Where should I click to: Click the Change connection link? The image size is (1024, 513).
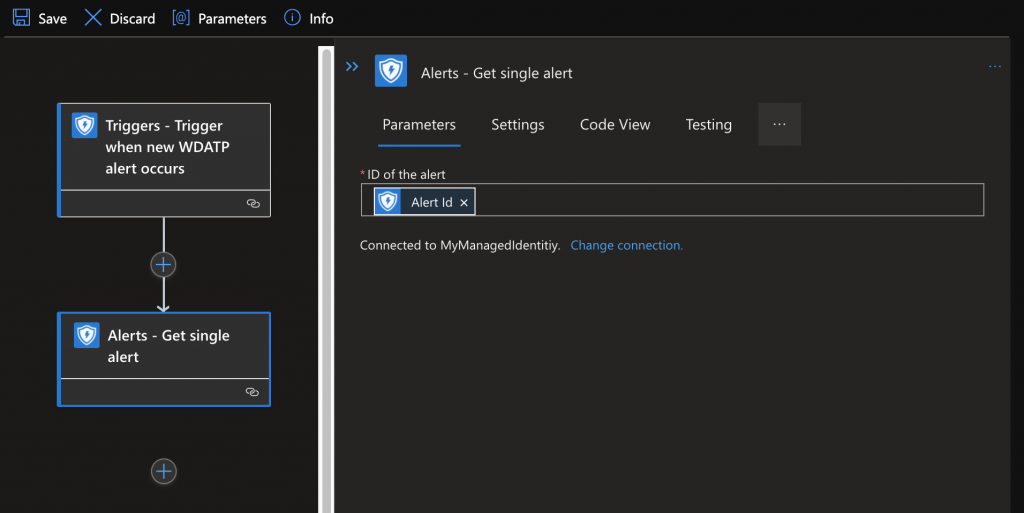click(x=626, y=245)
